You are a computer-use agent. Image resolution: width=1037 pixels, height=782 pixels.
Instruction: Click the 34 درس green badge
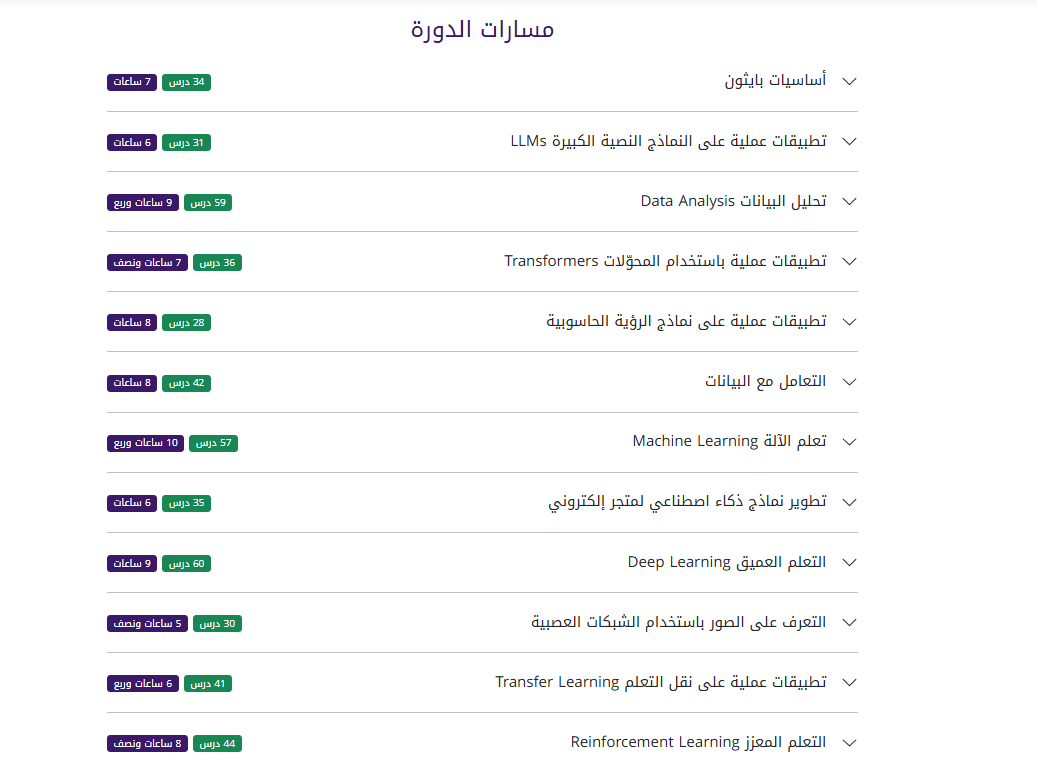pos(186,82)
